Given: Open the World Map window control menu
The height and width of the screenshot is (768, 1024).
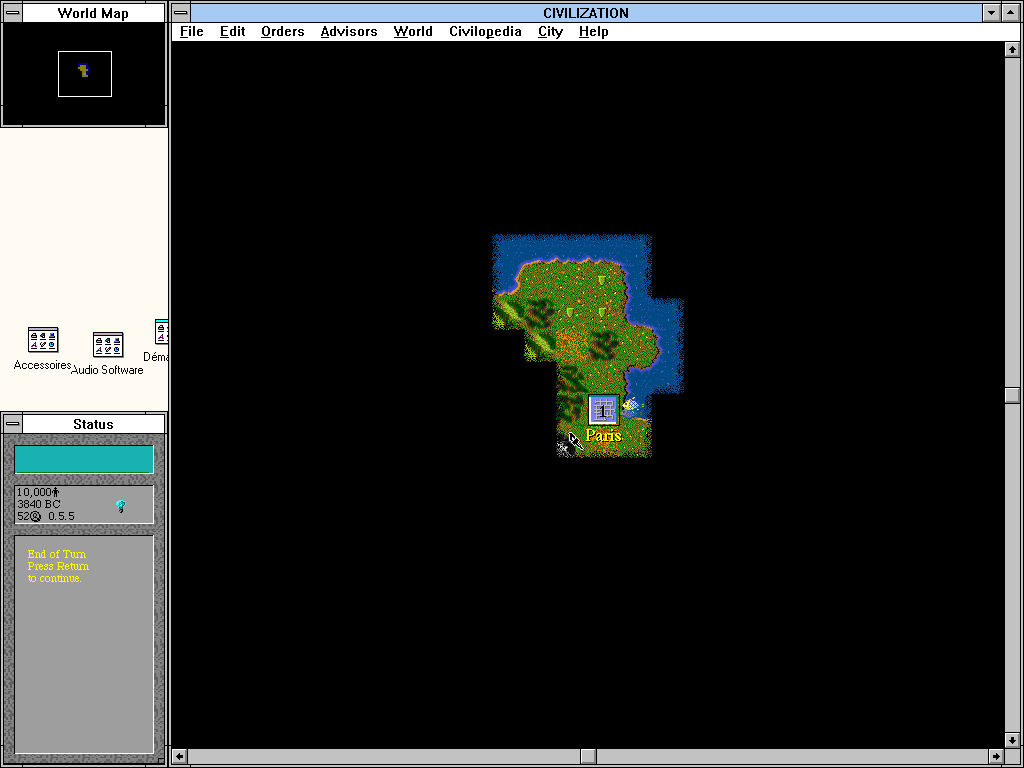Looking at the screenshot, I should pyautogui.click(x=12, y=13).
